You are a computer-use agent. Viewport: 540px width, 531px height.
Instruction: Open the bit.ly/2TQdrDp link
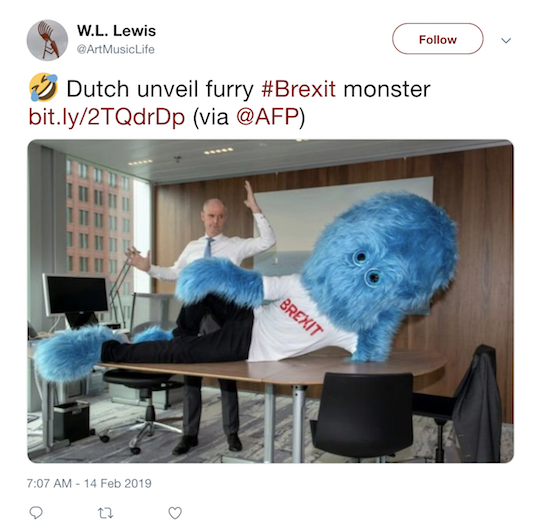[x=107, y=117]
